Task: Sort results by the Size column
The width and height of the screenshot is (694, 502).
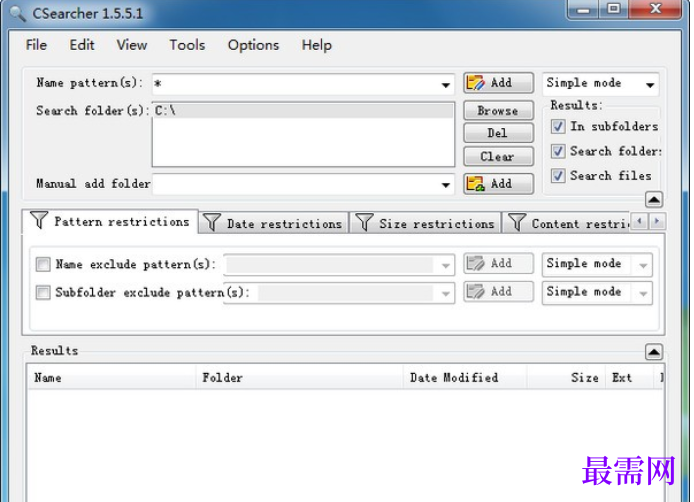Action: 566,378
